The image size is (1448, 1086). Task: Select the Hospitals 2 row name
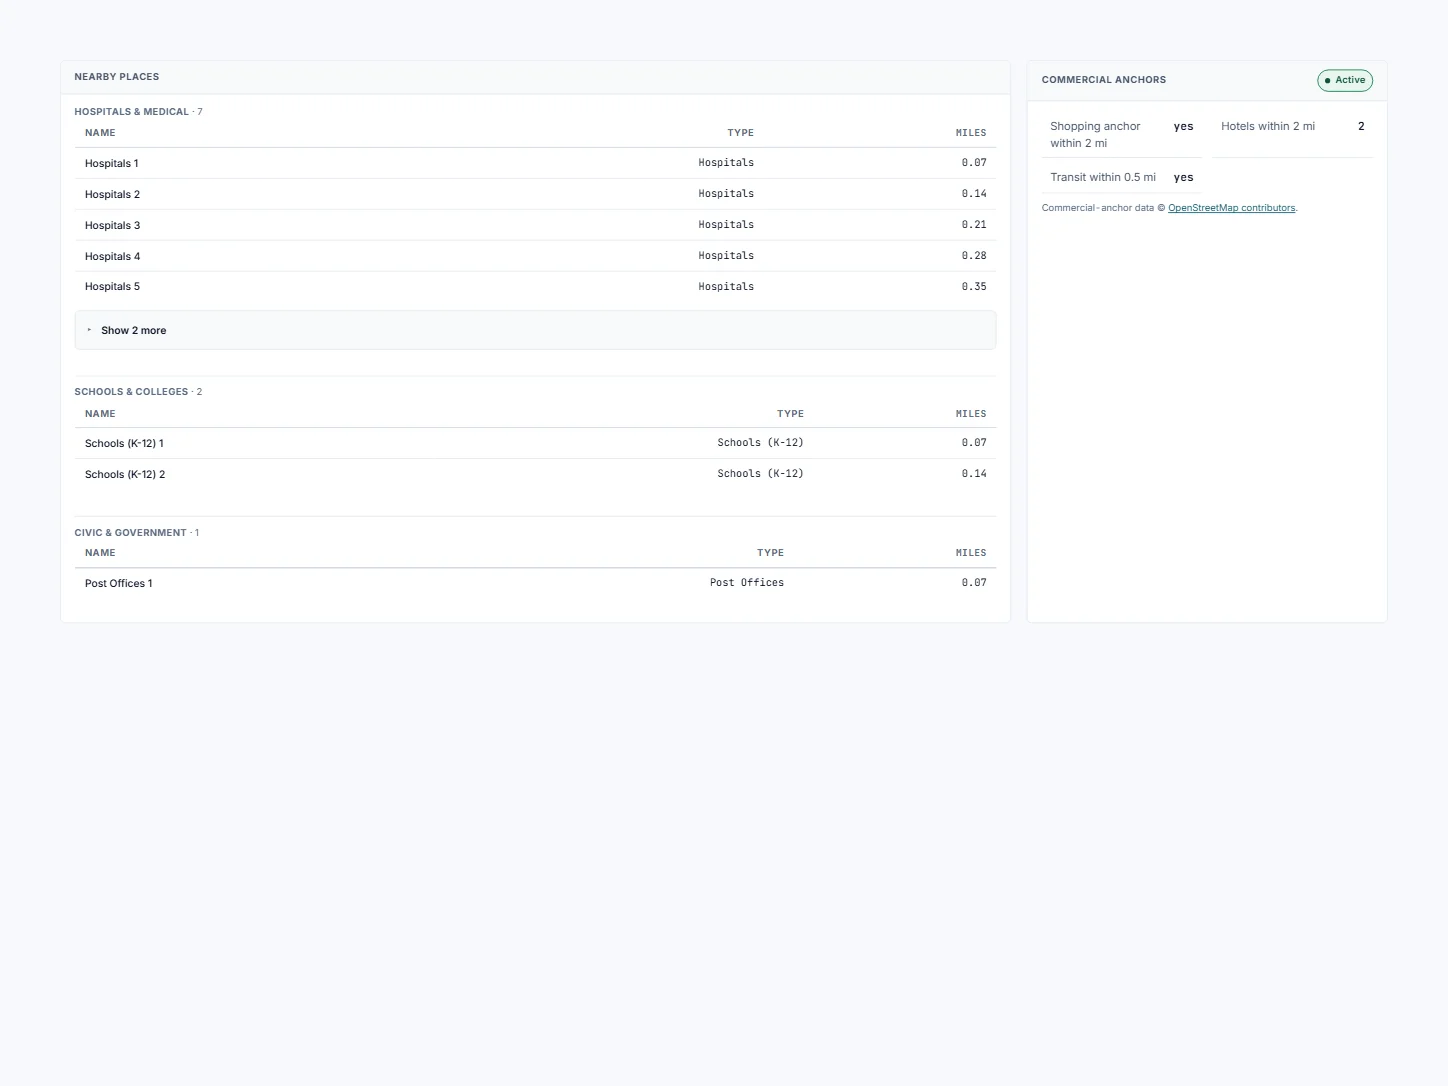click(112, 194)
